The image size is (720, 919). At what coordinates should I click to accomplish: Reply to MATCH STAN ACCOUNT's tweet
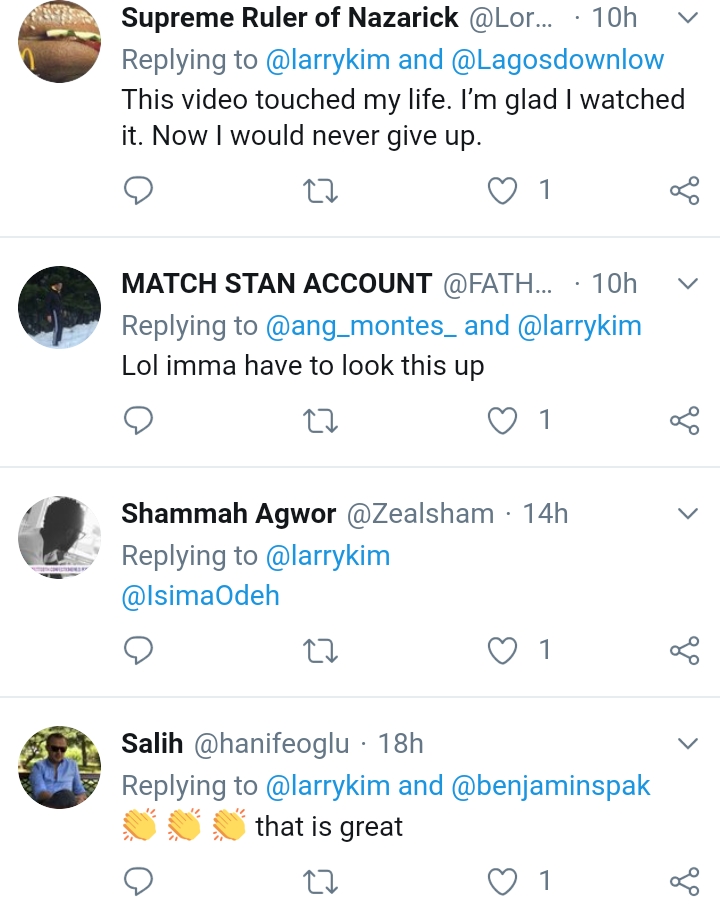138,420
